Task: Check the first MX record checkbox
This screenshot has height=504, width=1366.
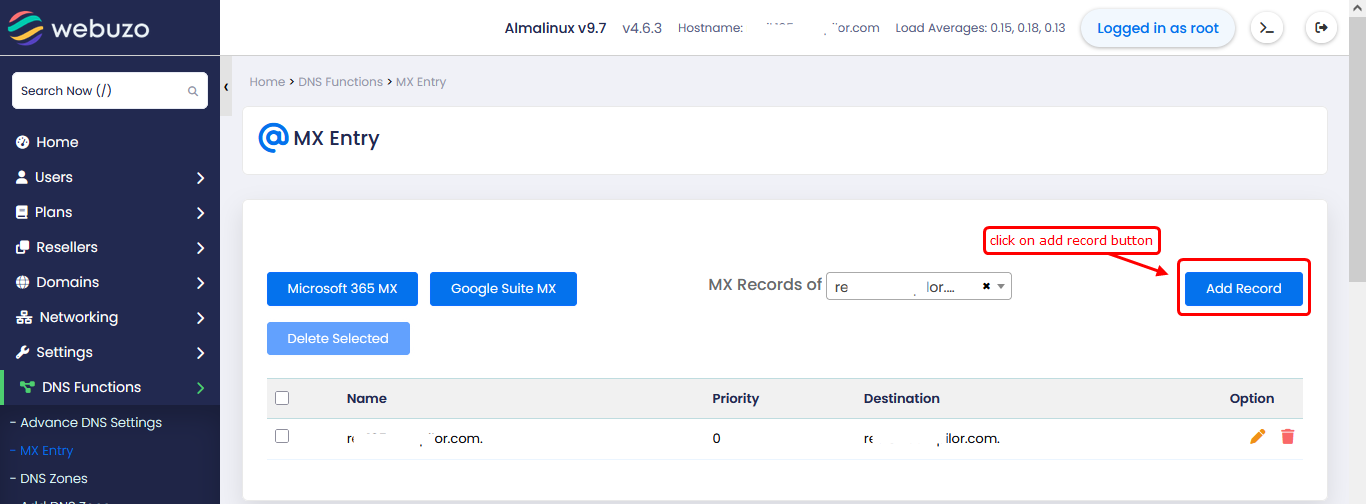Action: pos(282,437)
